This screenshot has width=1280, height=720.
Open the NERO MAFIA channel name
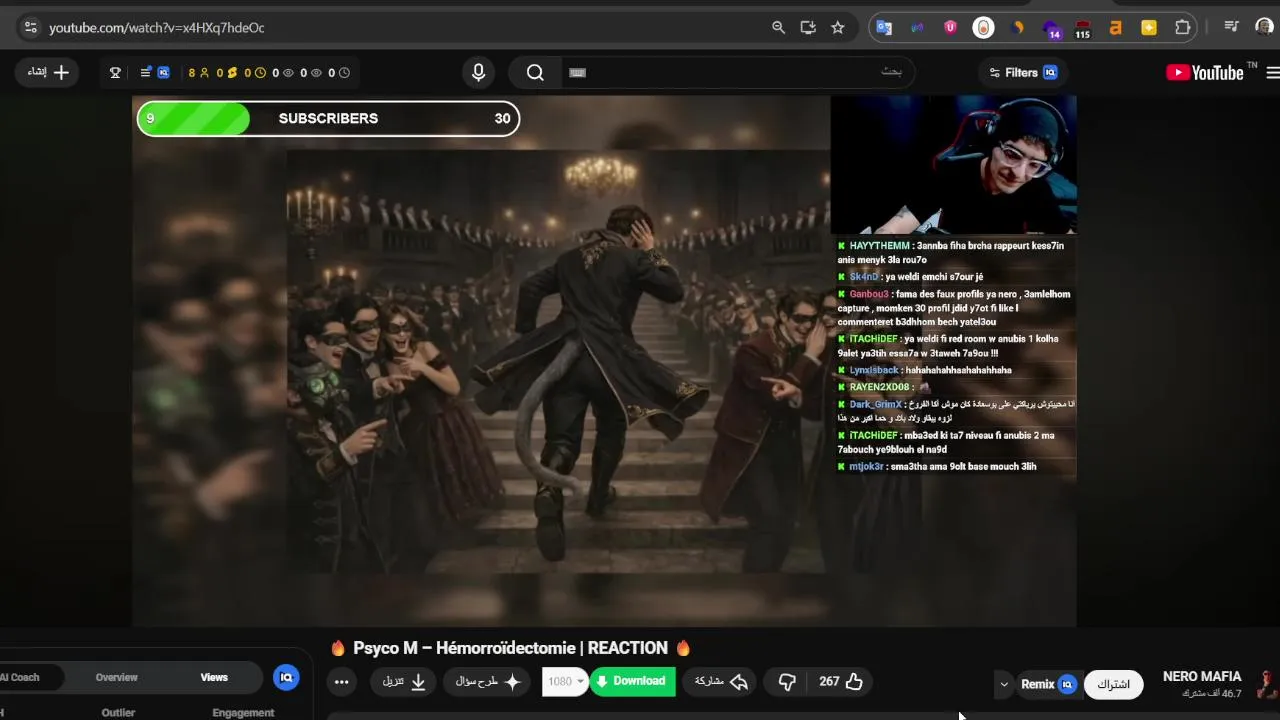[x=1202, y=677]
